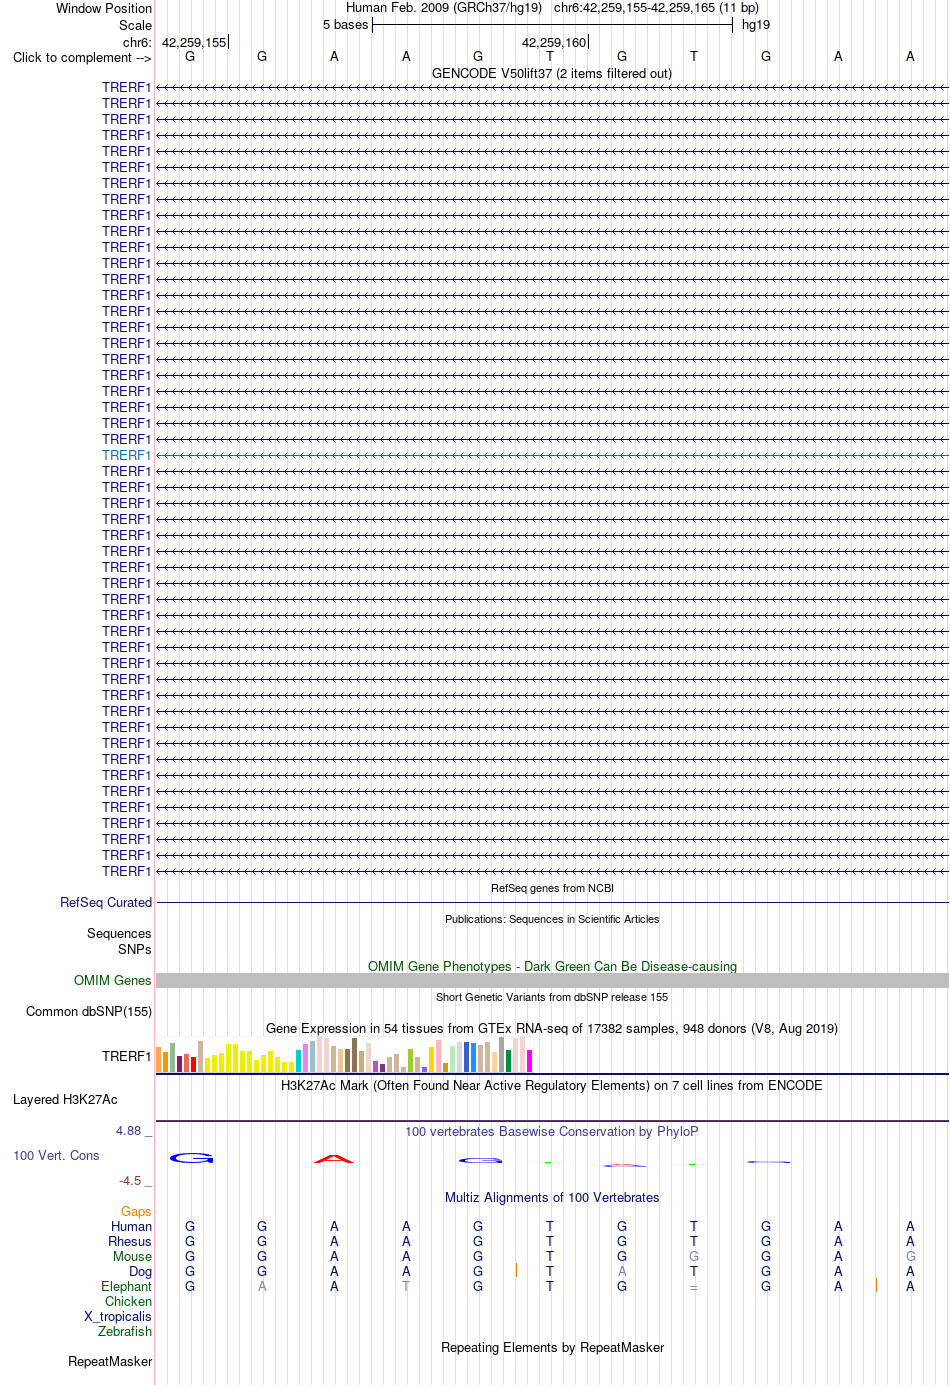Select the Chicken alignment row label
The height and width of the screenshot is (1385, 950).
pyautogui.click(x=129, y=1301)
